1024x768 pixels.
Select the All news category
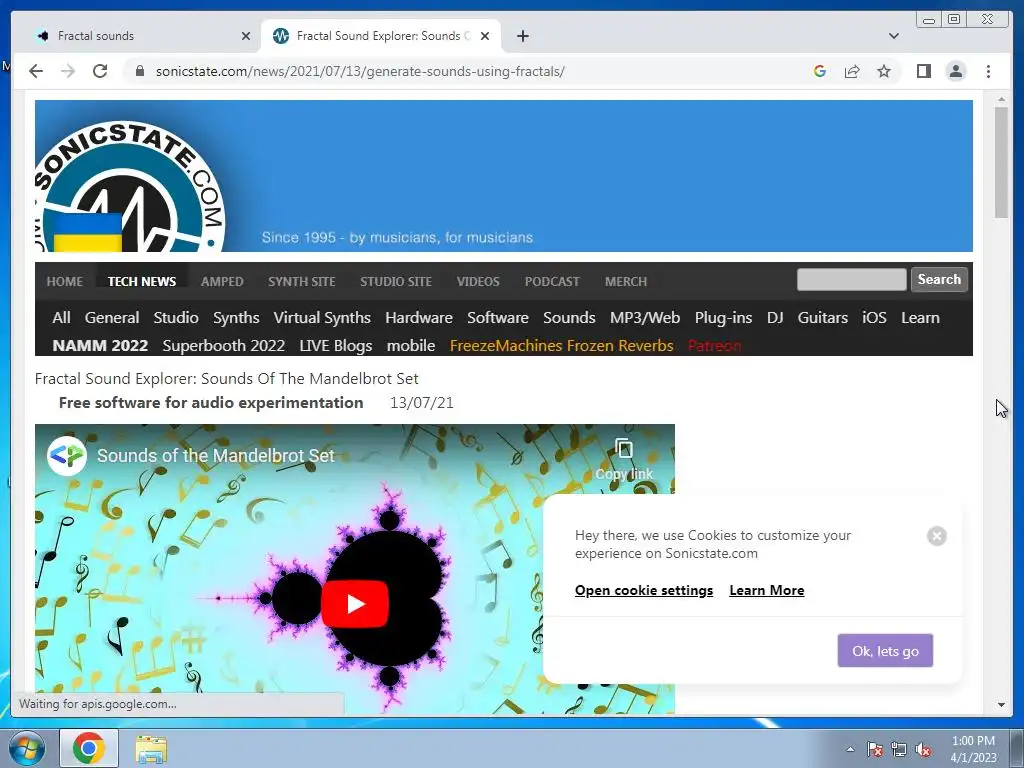click(x=61, y=317)
